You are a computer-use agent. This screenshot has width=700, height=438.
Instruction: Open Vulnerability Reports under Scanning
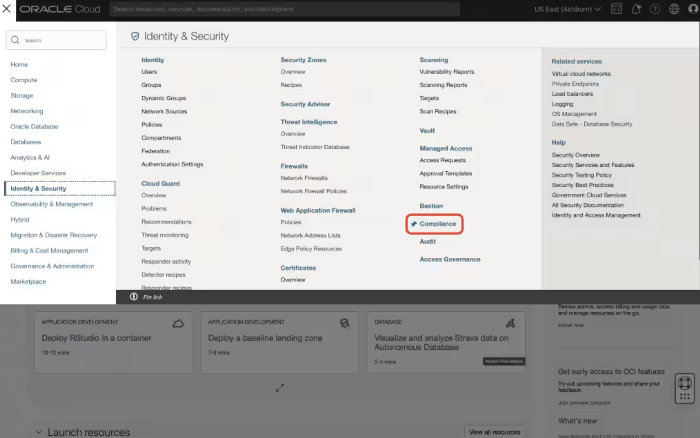pyautogui.click(x=447, y=72)
